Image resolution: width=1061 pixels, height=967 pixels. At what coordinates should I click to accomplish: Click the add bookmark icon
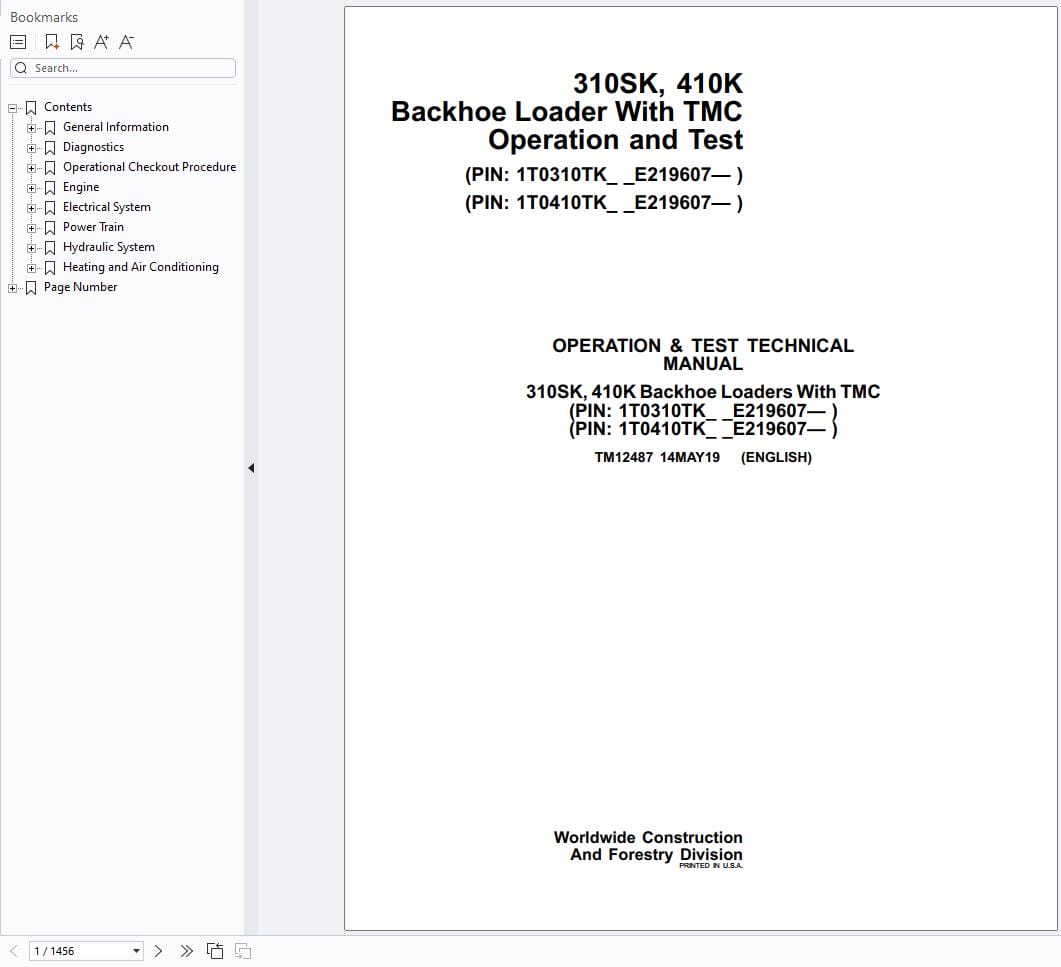(x=51, y=43)
